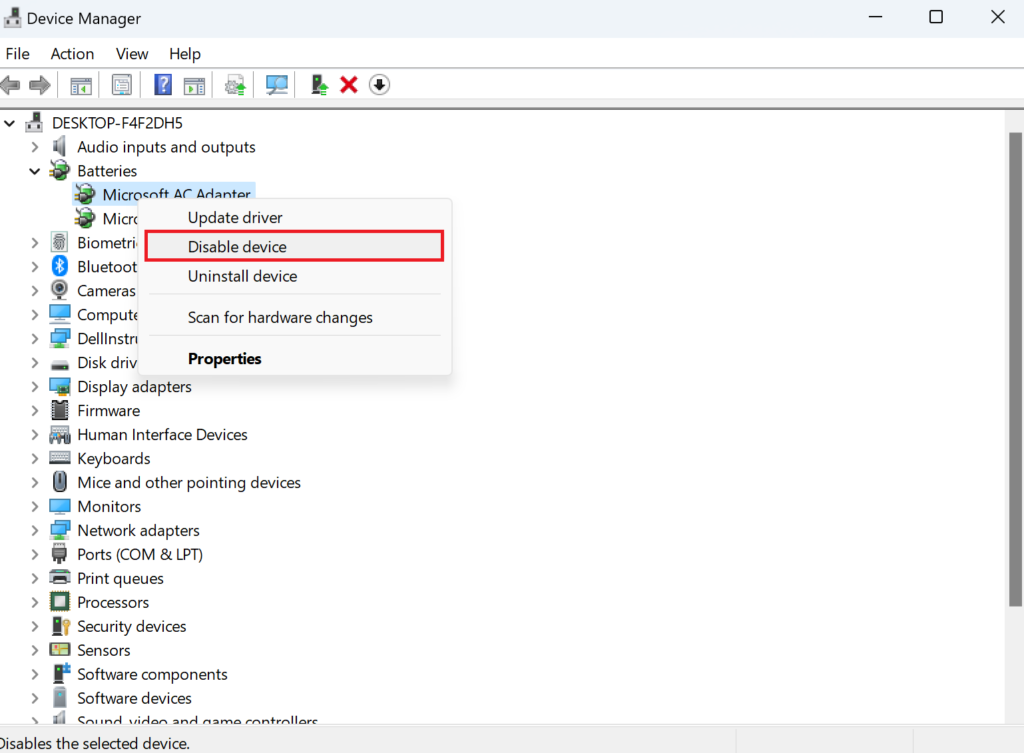Click the Show/Hide Console Tree toolbar icon

(81, 85)
